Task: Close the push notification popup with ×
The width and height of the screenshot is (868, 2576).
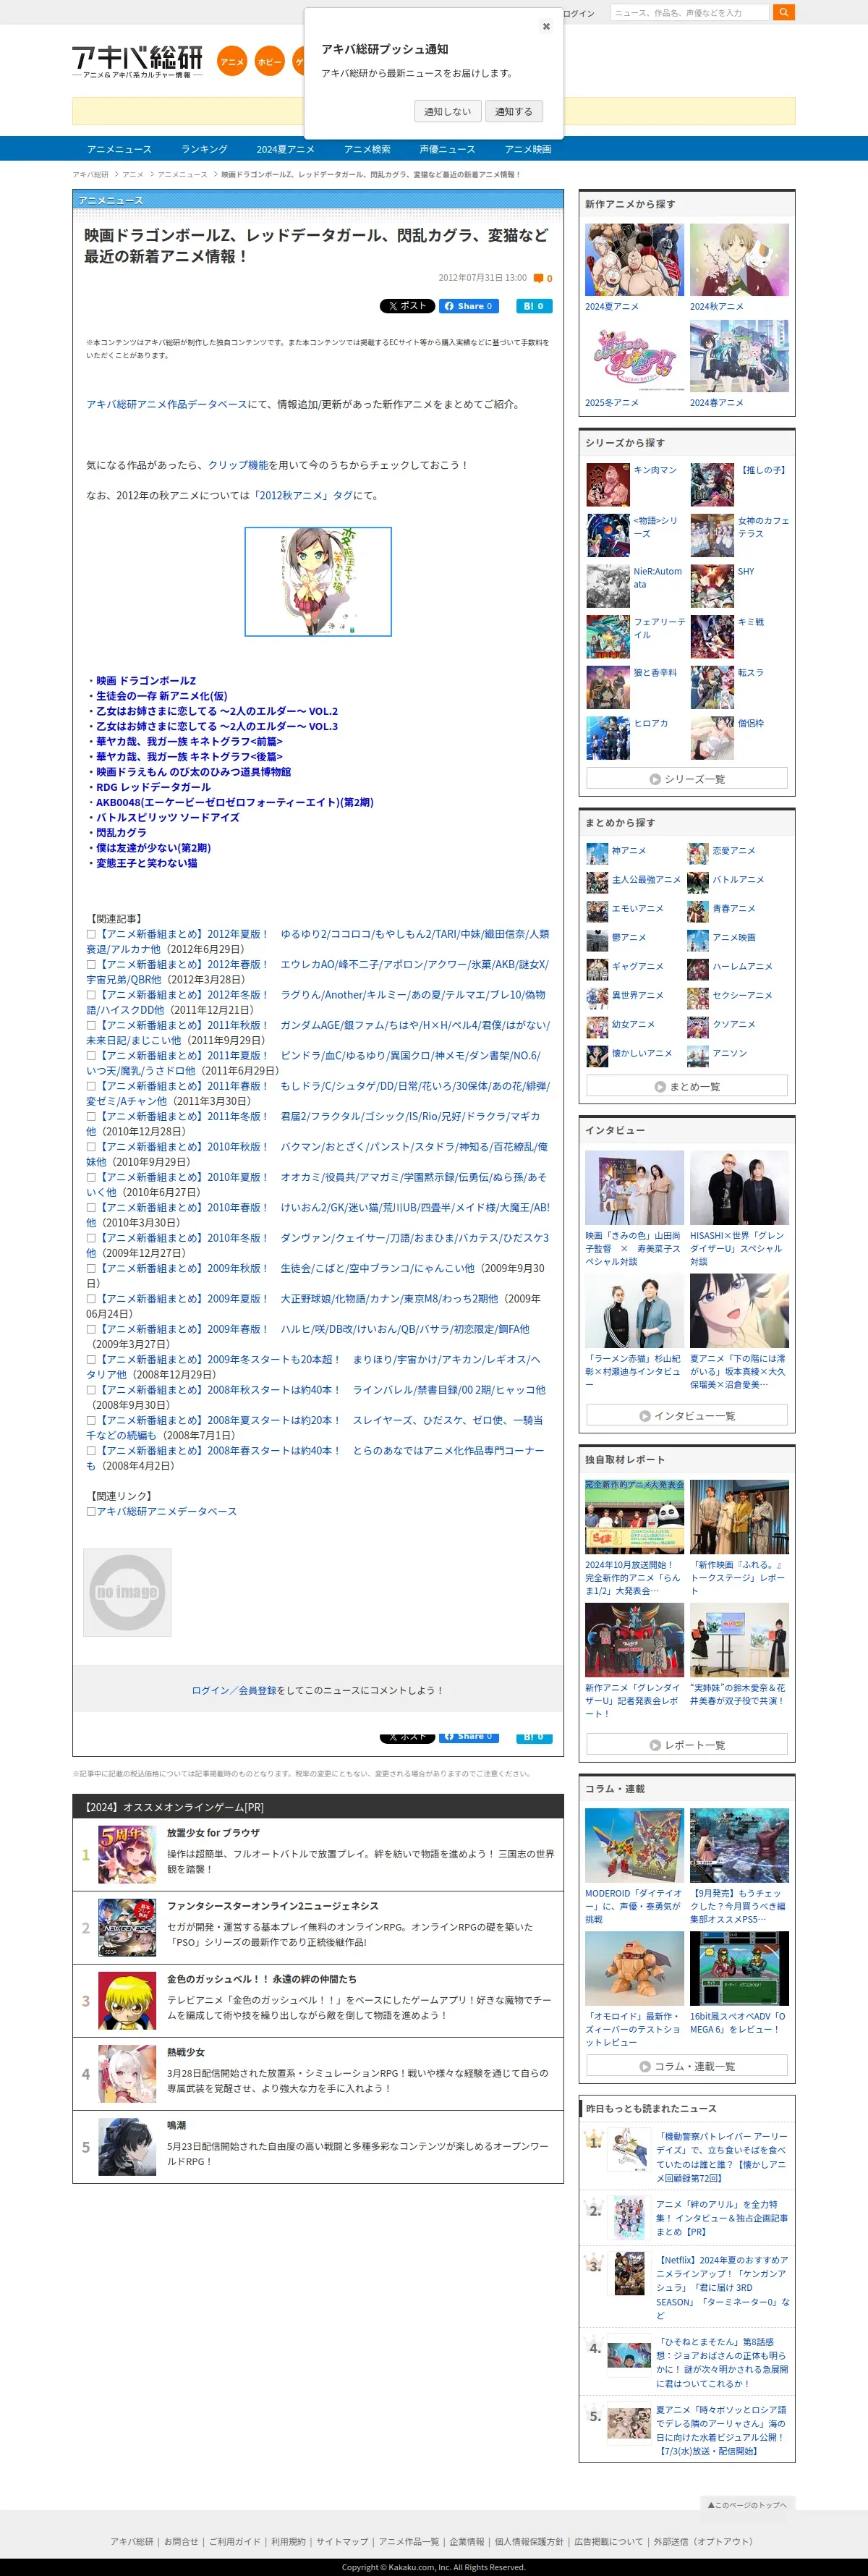Action: click(546, 27)
